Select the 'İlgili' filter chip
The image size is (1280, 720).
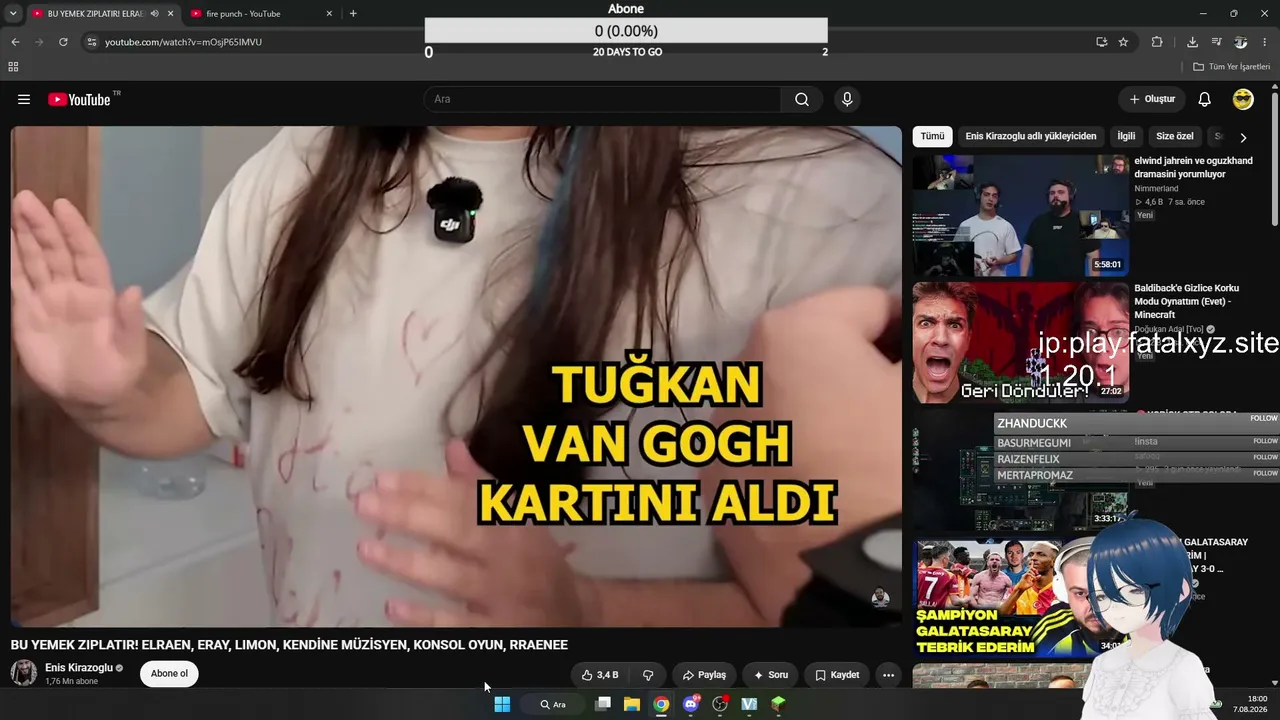coord(1126,136)
